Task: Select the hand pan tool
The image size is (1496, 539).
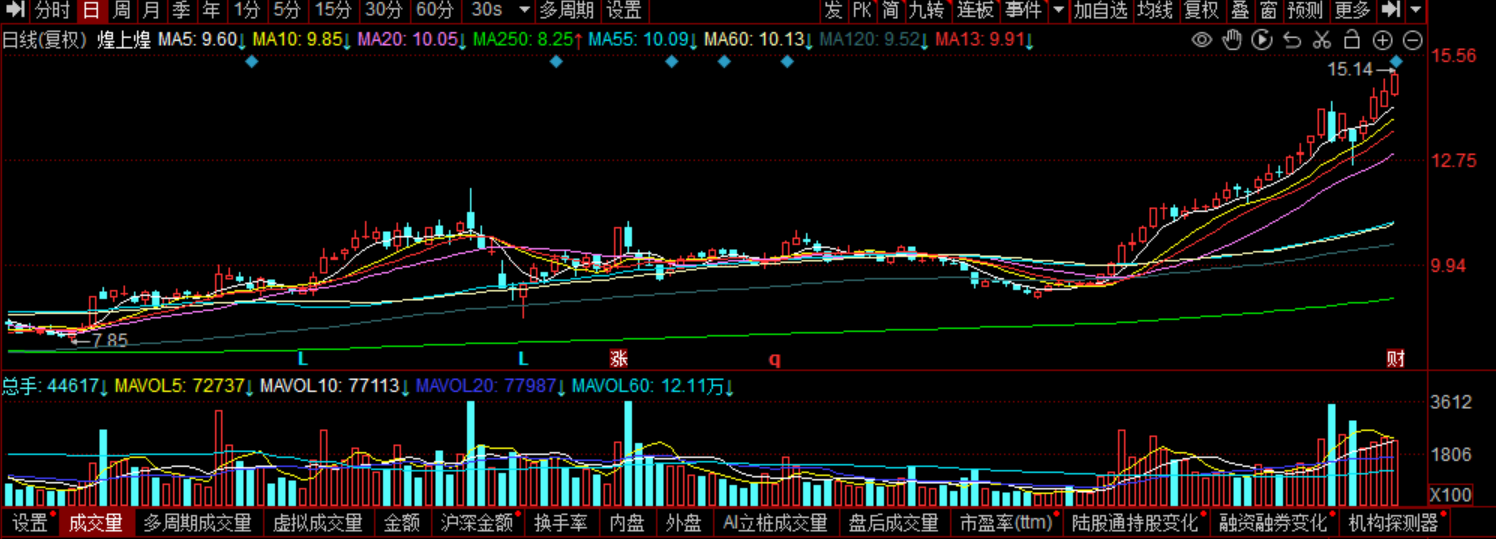Action: click(1232, 40)
